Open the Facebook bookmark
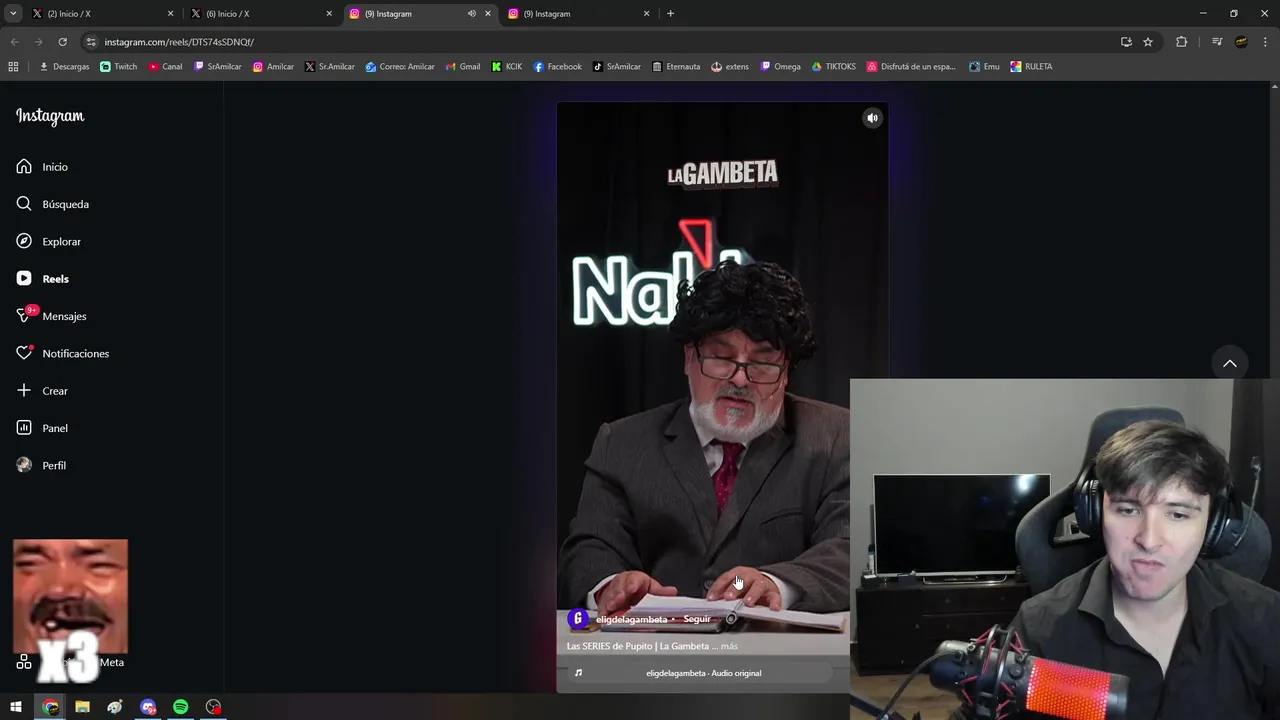This screenshot has width=1280, height=720. click(557, 67)
